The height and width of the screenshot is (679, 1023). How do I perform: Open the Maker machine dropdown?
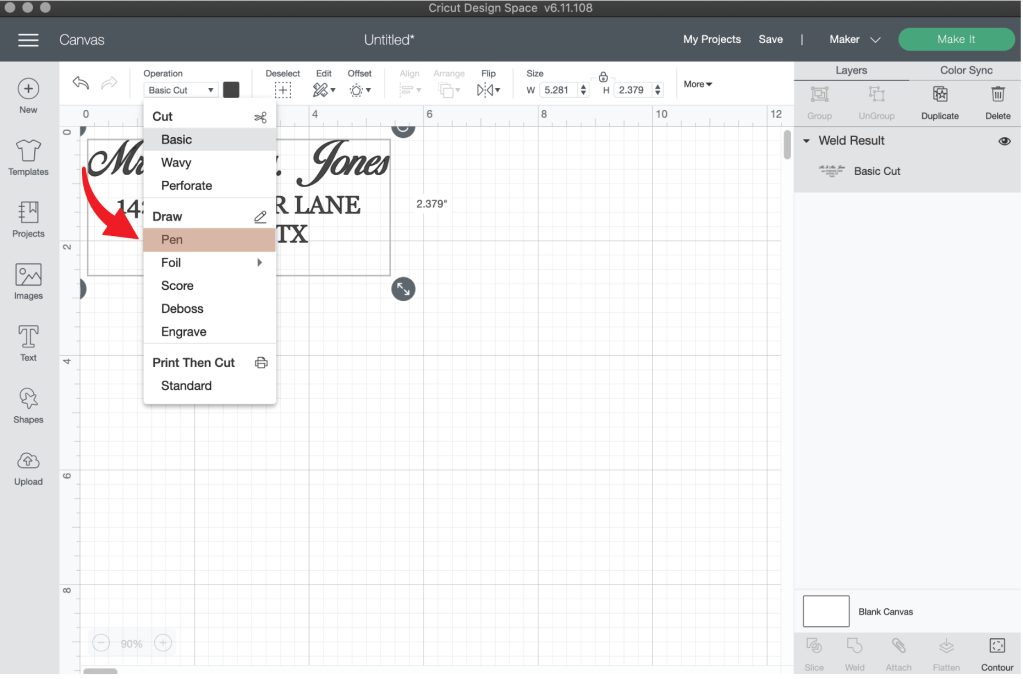click(854, 40)
